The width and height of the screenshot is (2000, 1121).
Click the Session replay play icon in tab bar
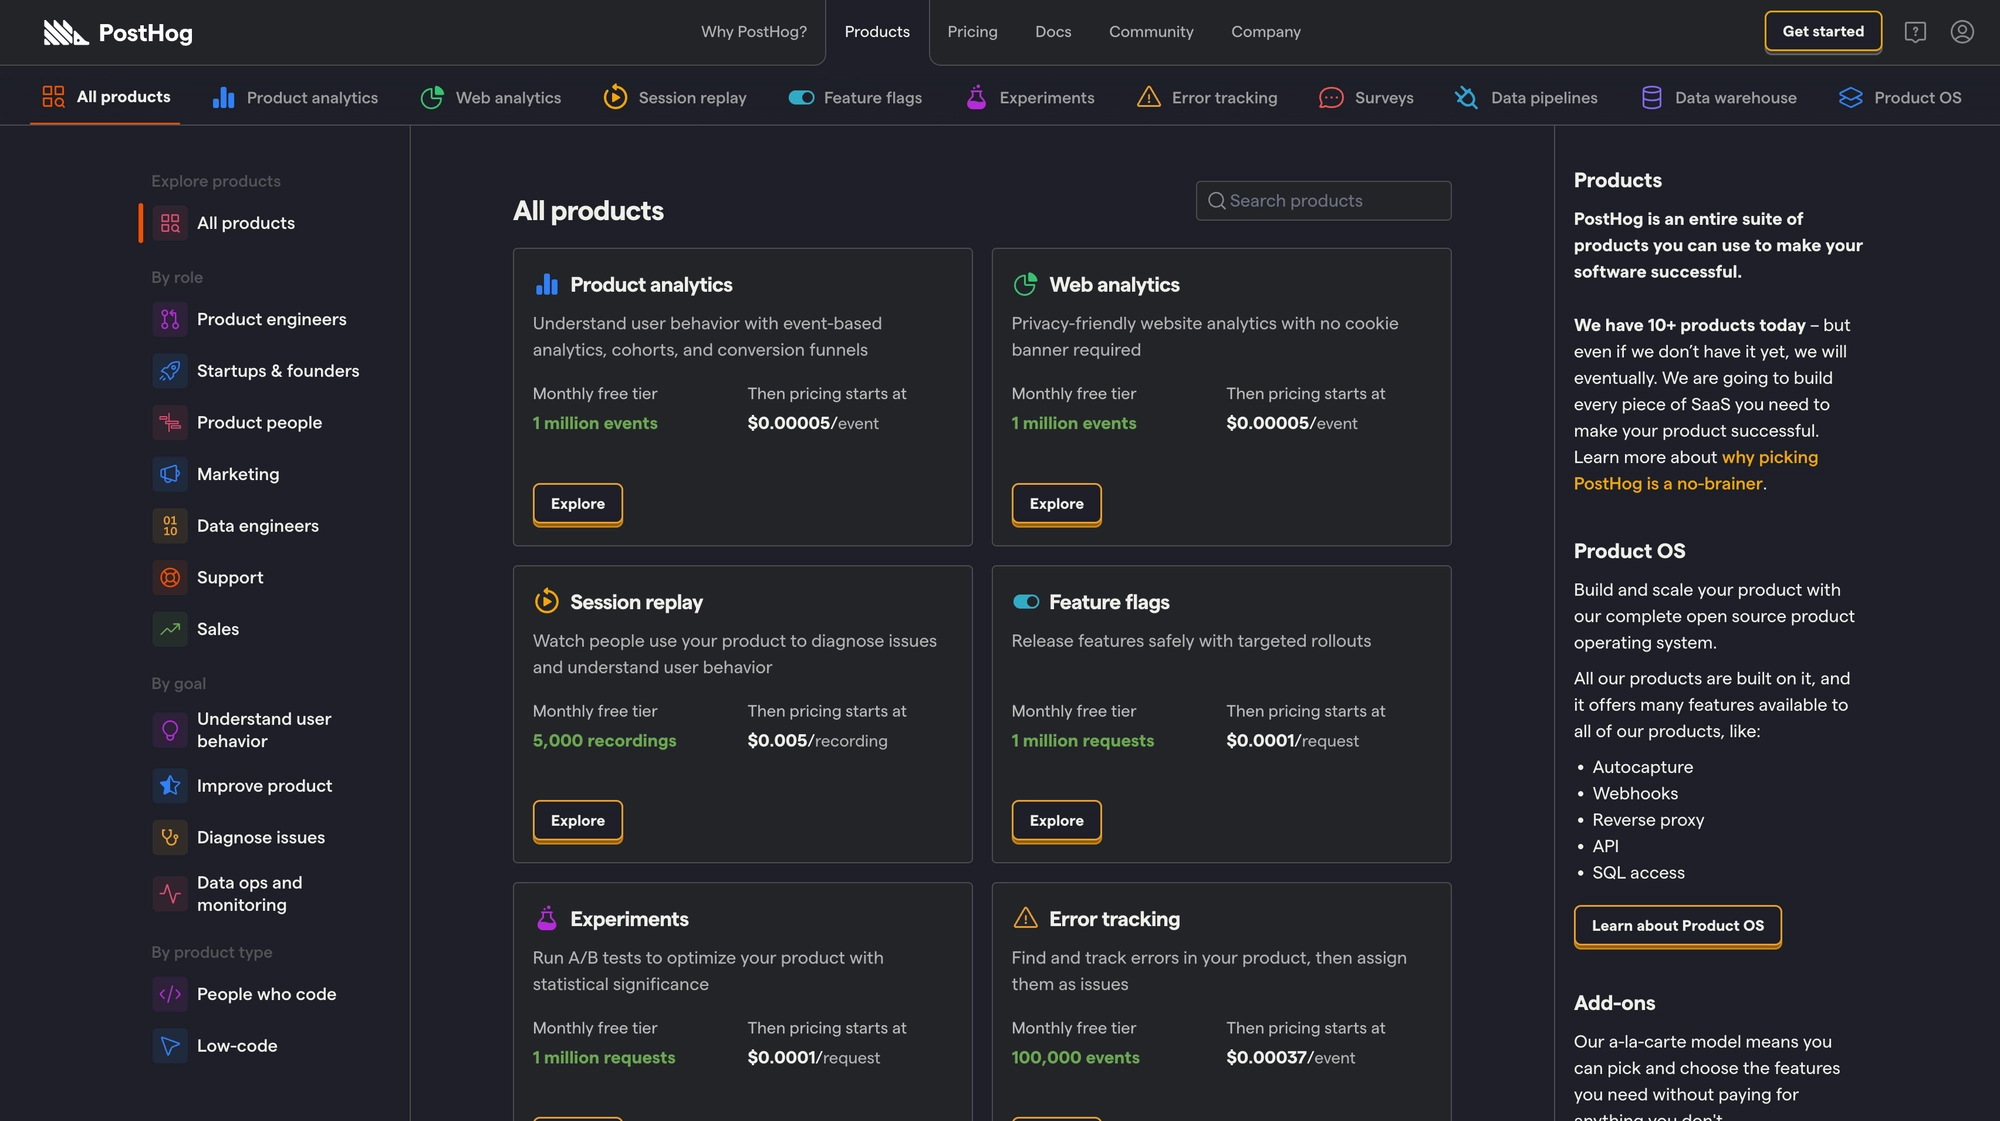point(615,97)
